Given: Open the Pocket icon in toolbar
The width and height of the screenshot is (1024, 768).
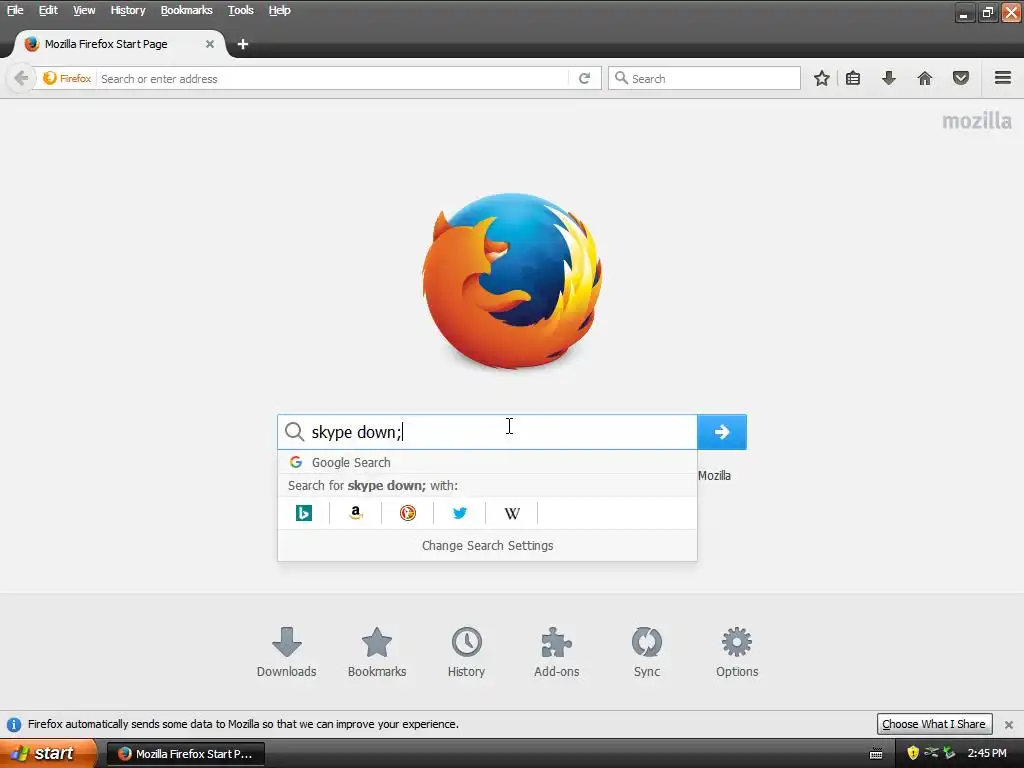Looking at the screenshot, I should tap(961, 78).
